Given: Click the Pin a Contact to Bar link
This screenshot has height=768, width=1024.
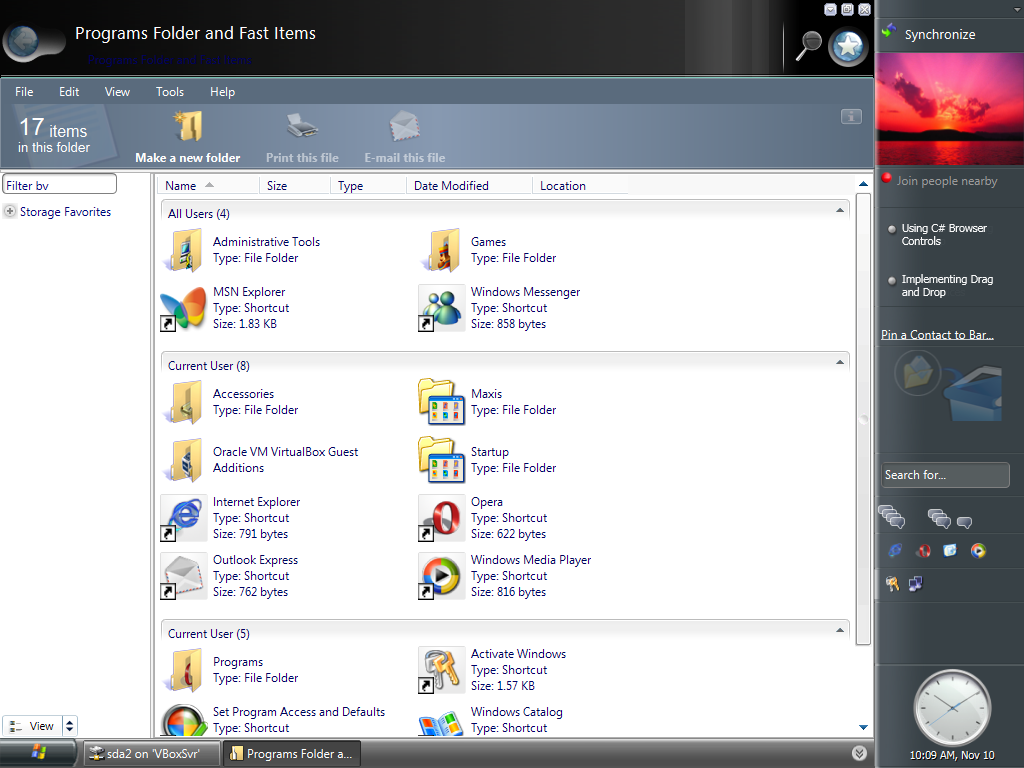Looking at the screenshot, I should click(x=937, y=335).
